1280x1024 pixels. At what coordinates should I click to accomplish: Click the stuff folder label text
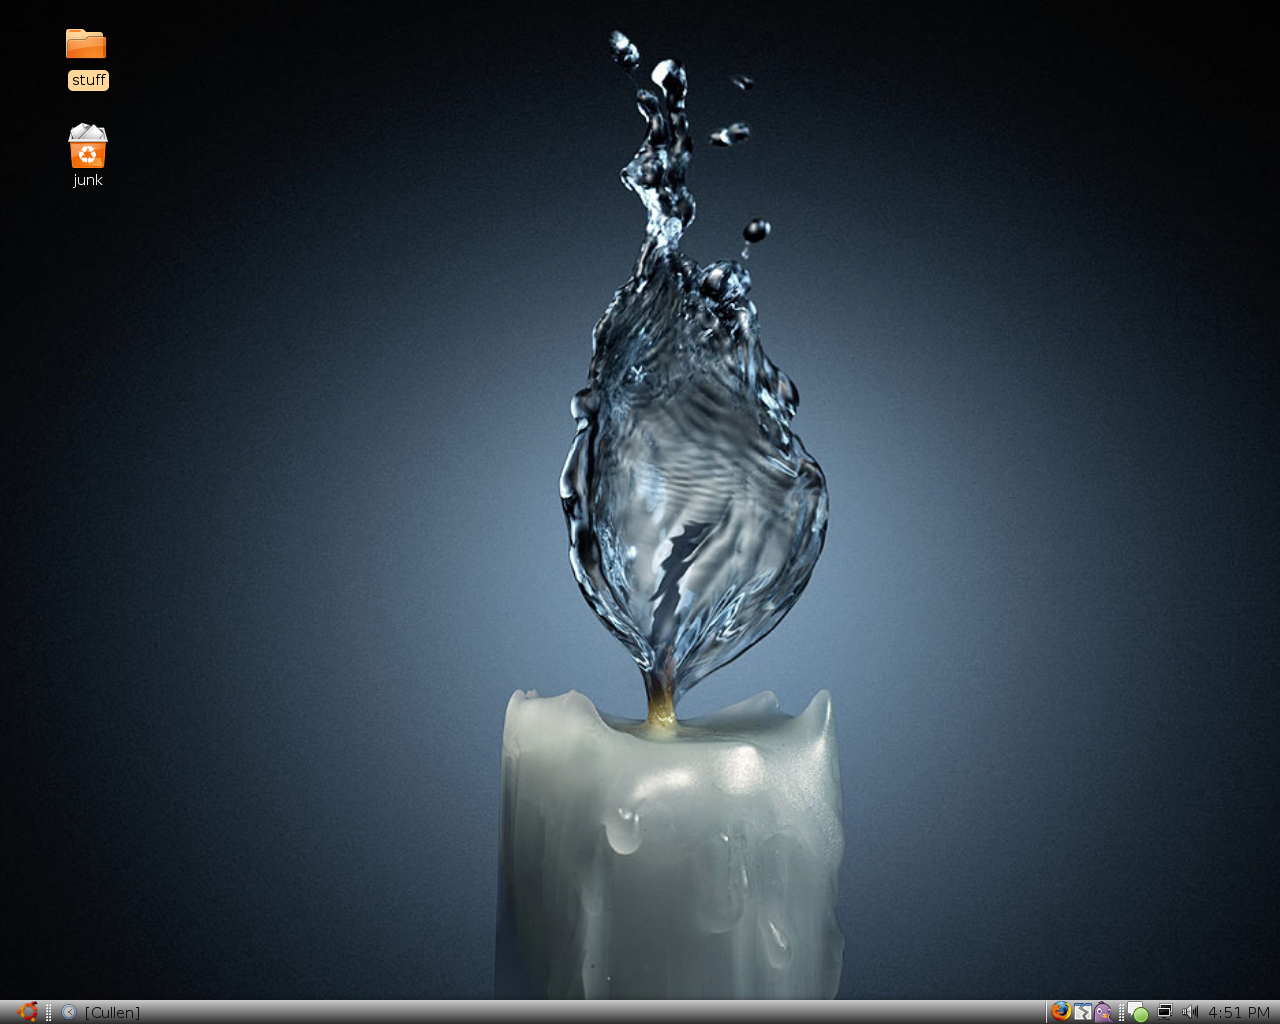pyautogui.click(x=87, y=80)
